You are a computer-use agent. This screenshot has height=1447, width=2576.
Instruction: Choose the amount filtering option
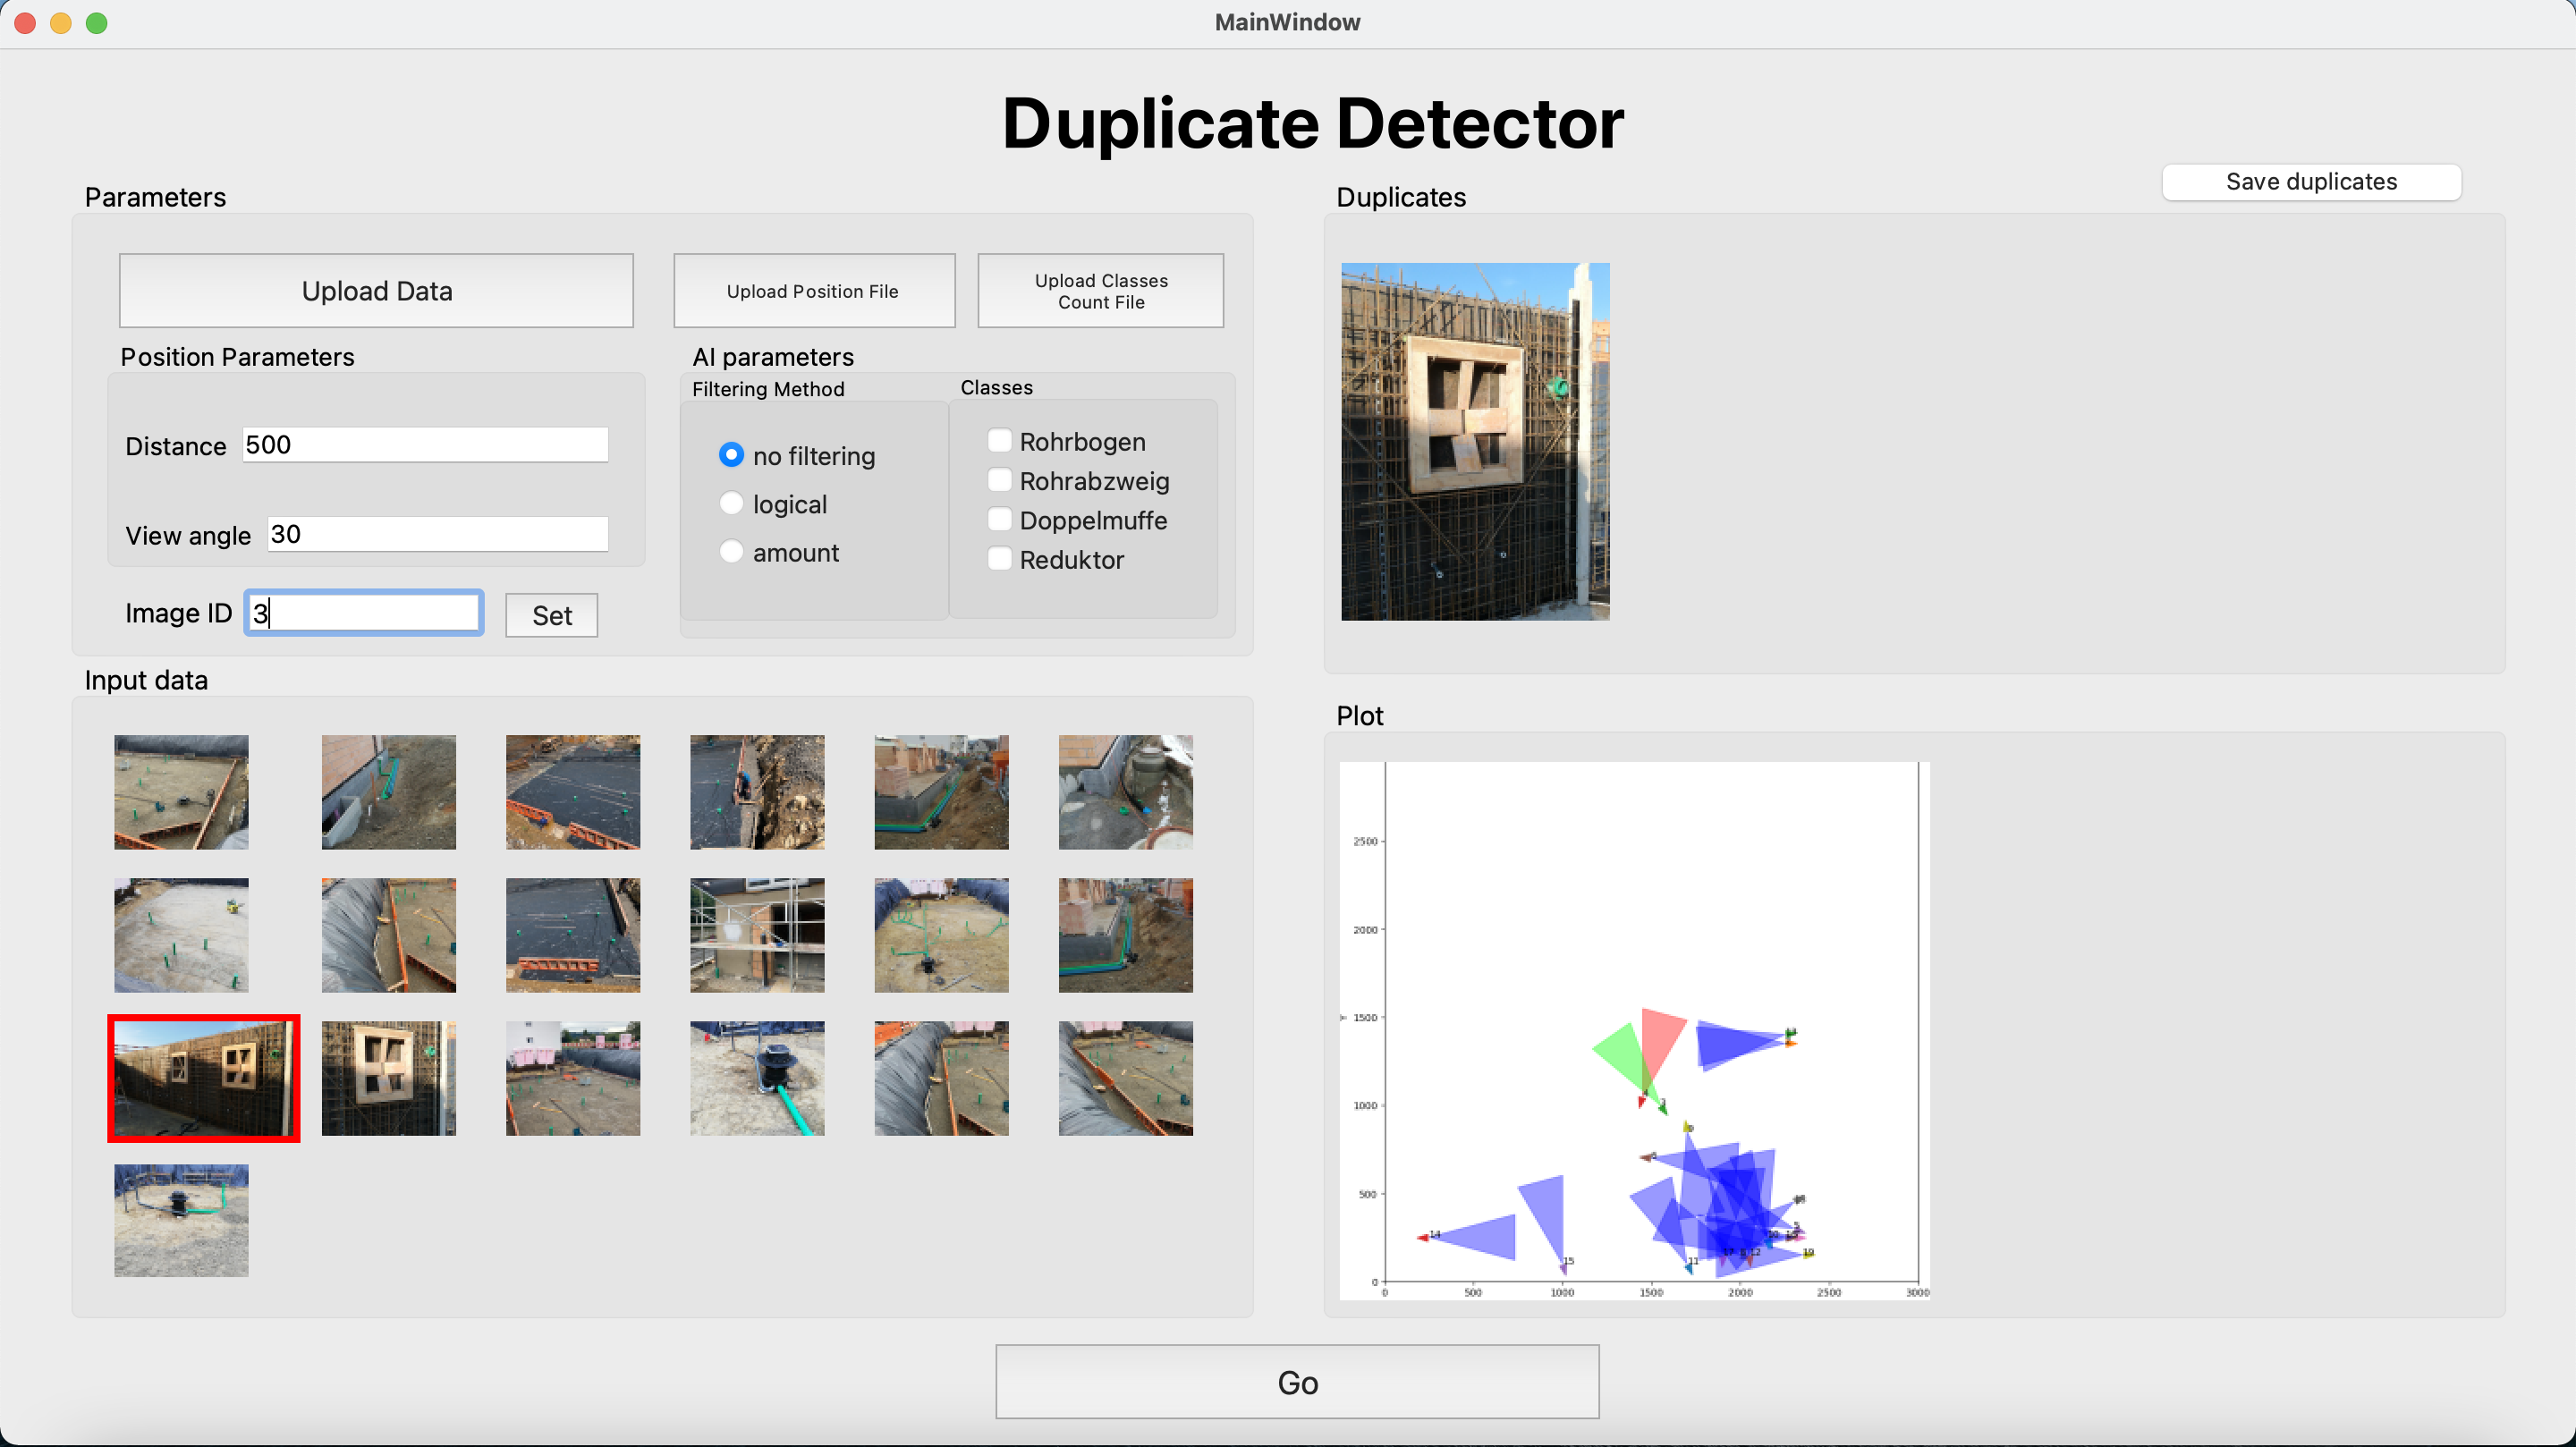(731, 552)
